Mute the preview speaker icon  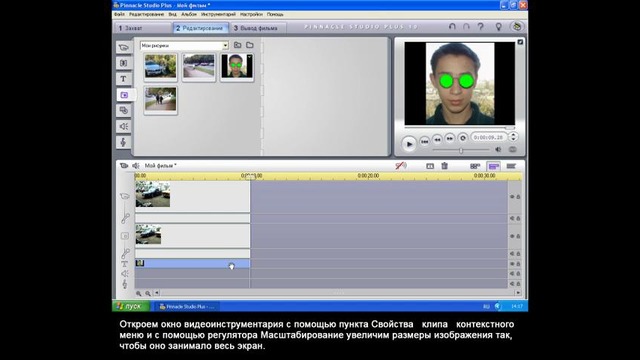(x=498, y=149)
